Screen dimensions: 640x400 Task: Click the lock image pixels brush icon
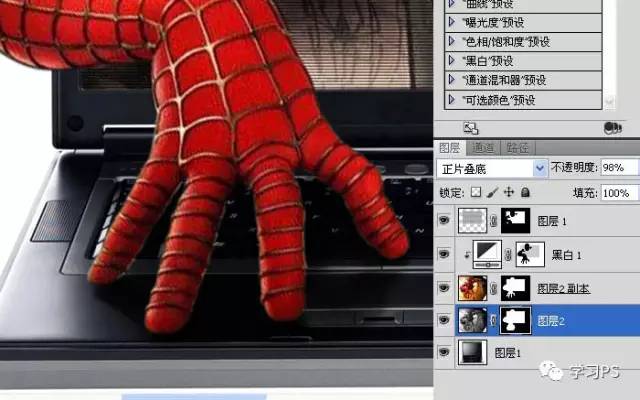pos(492,192)
